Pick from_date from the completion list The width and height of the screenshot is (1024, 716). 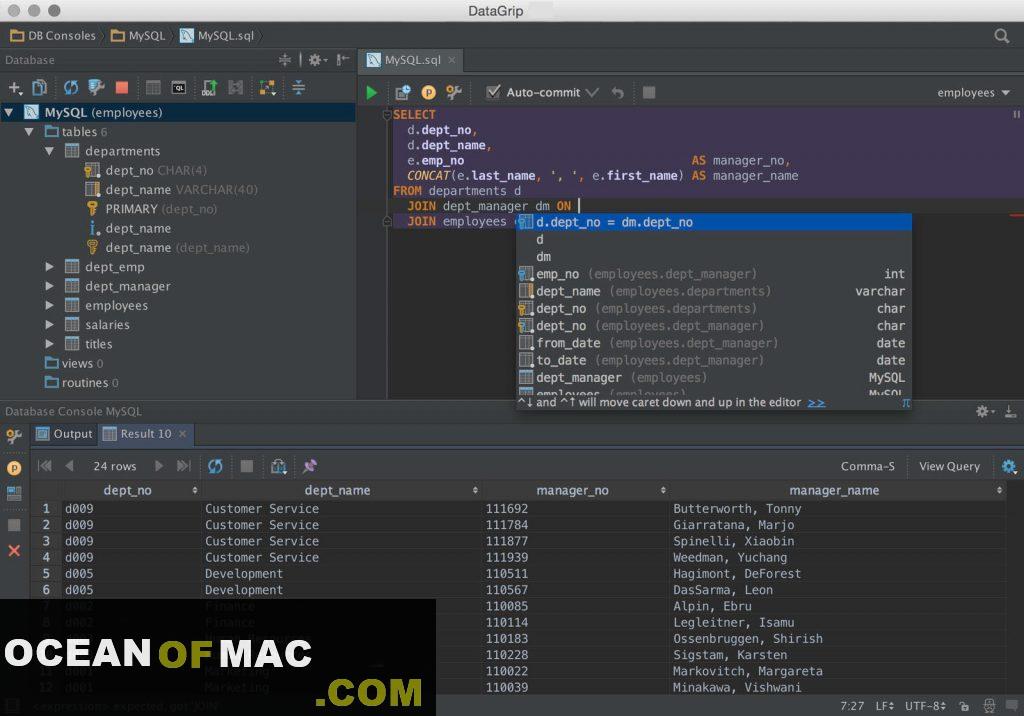point(714,343)
